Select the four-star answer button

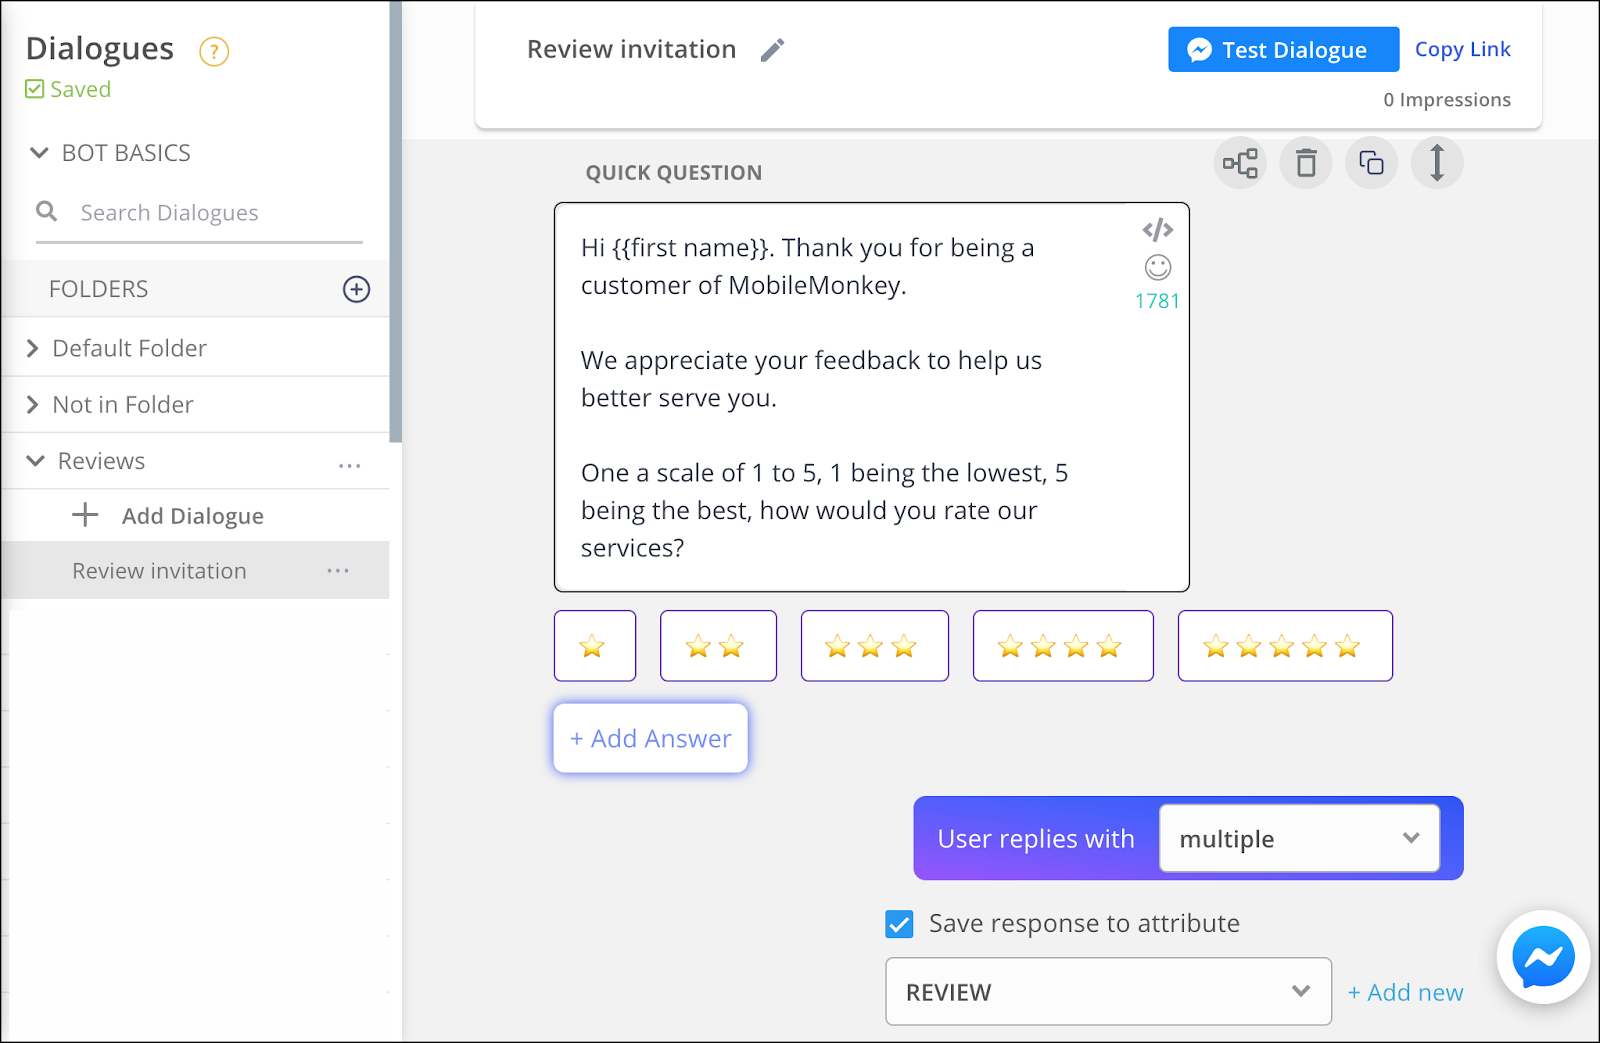1063,646
